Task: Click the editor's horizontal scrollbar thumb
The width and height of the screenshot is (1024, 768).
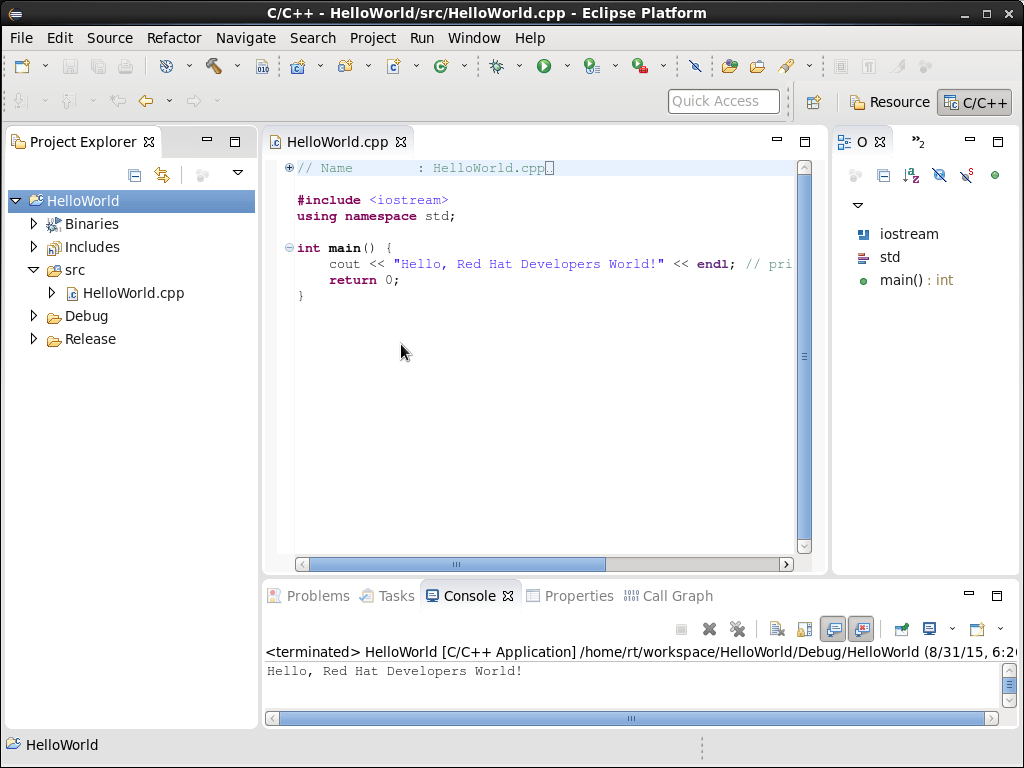Action: pos(456,564)
